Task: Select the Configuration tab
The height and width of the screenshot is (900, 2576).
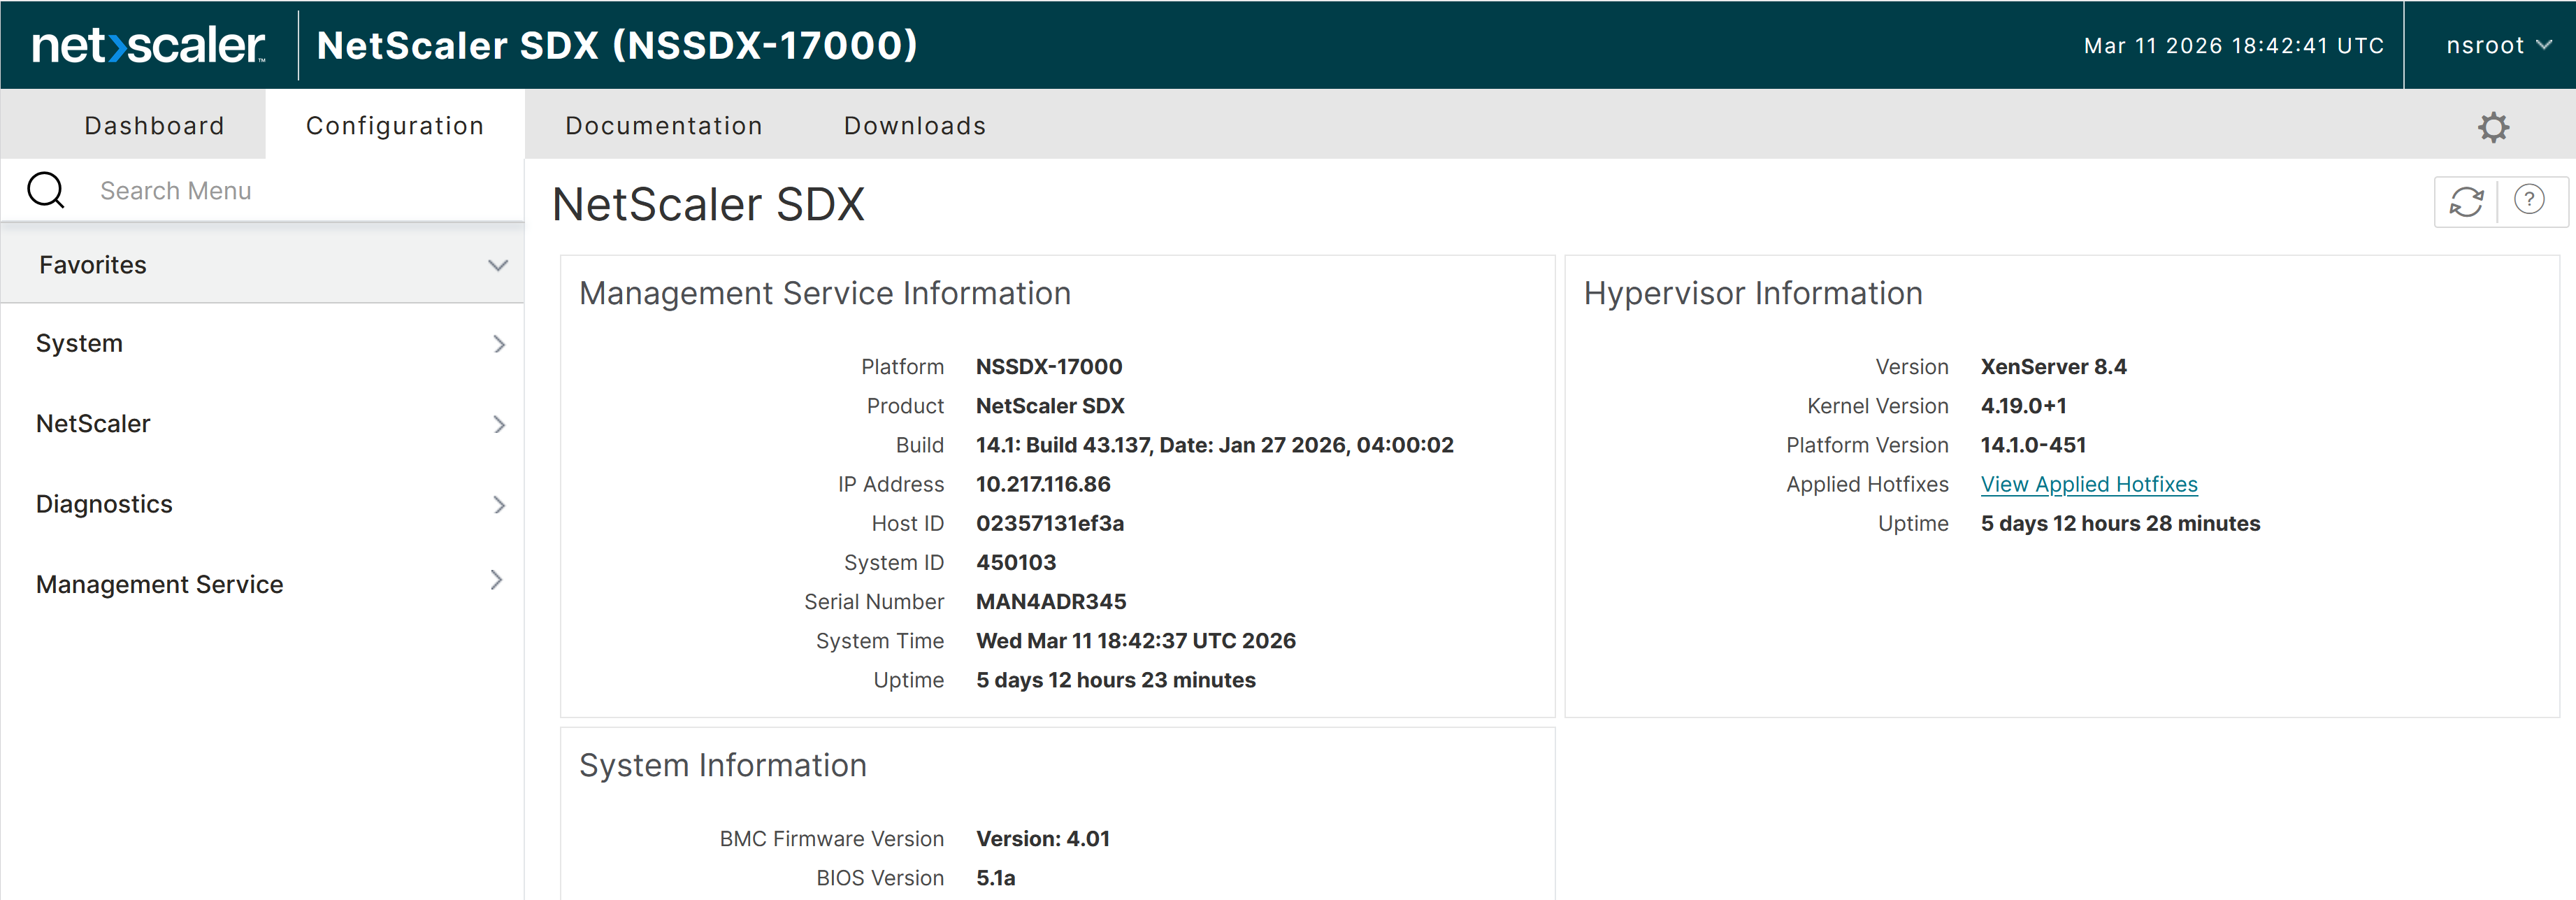Action: 395,125
